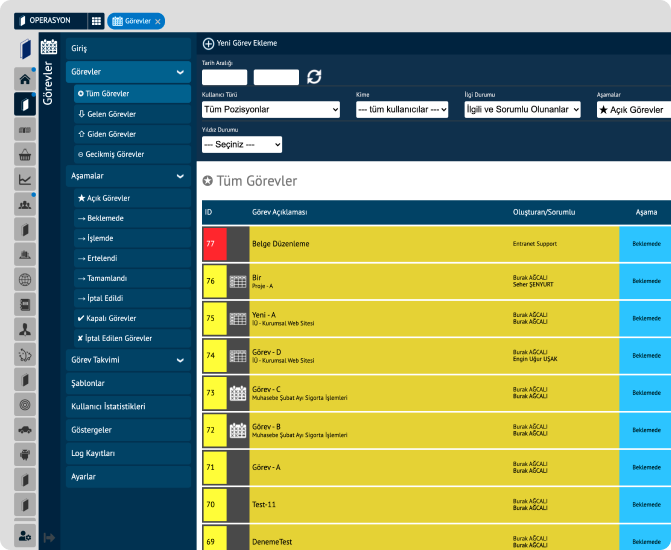Click the collapse arrow icon below the menu
The width and height of the screenshot is (671, 550).
coord(49,538)
